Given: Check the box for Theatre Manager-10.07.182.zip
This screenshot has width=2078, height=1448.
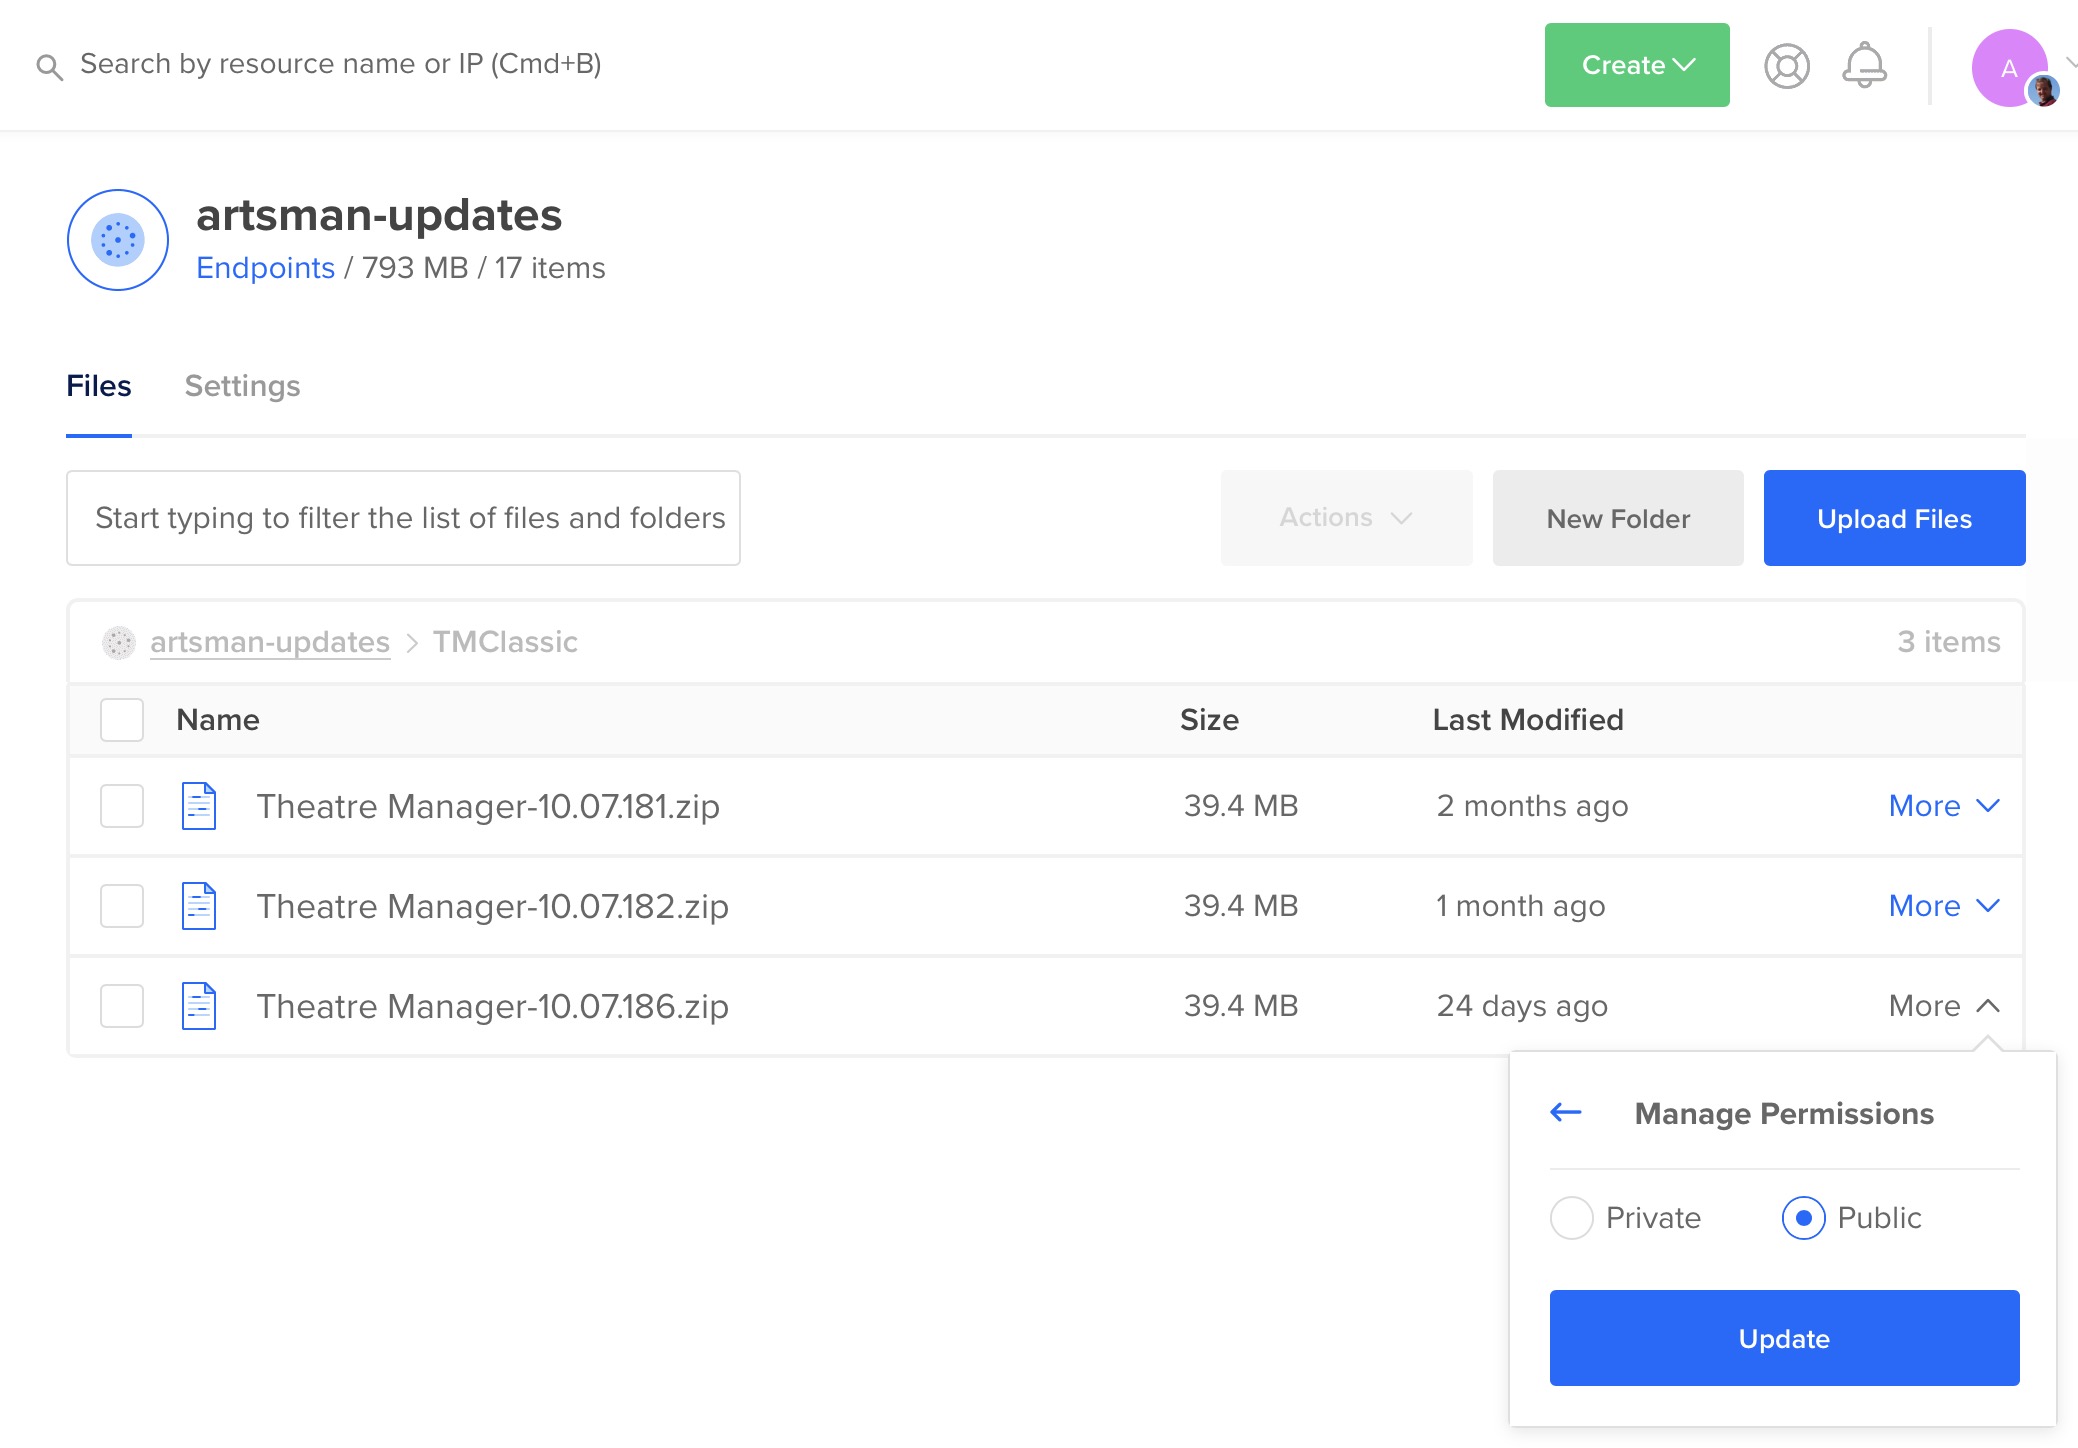Looking at the screenshot, I should pyautogui.click(x=122, y=906).
